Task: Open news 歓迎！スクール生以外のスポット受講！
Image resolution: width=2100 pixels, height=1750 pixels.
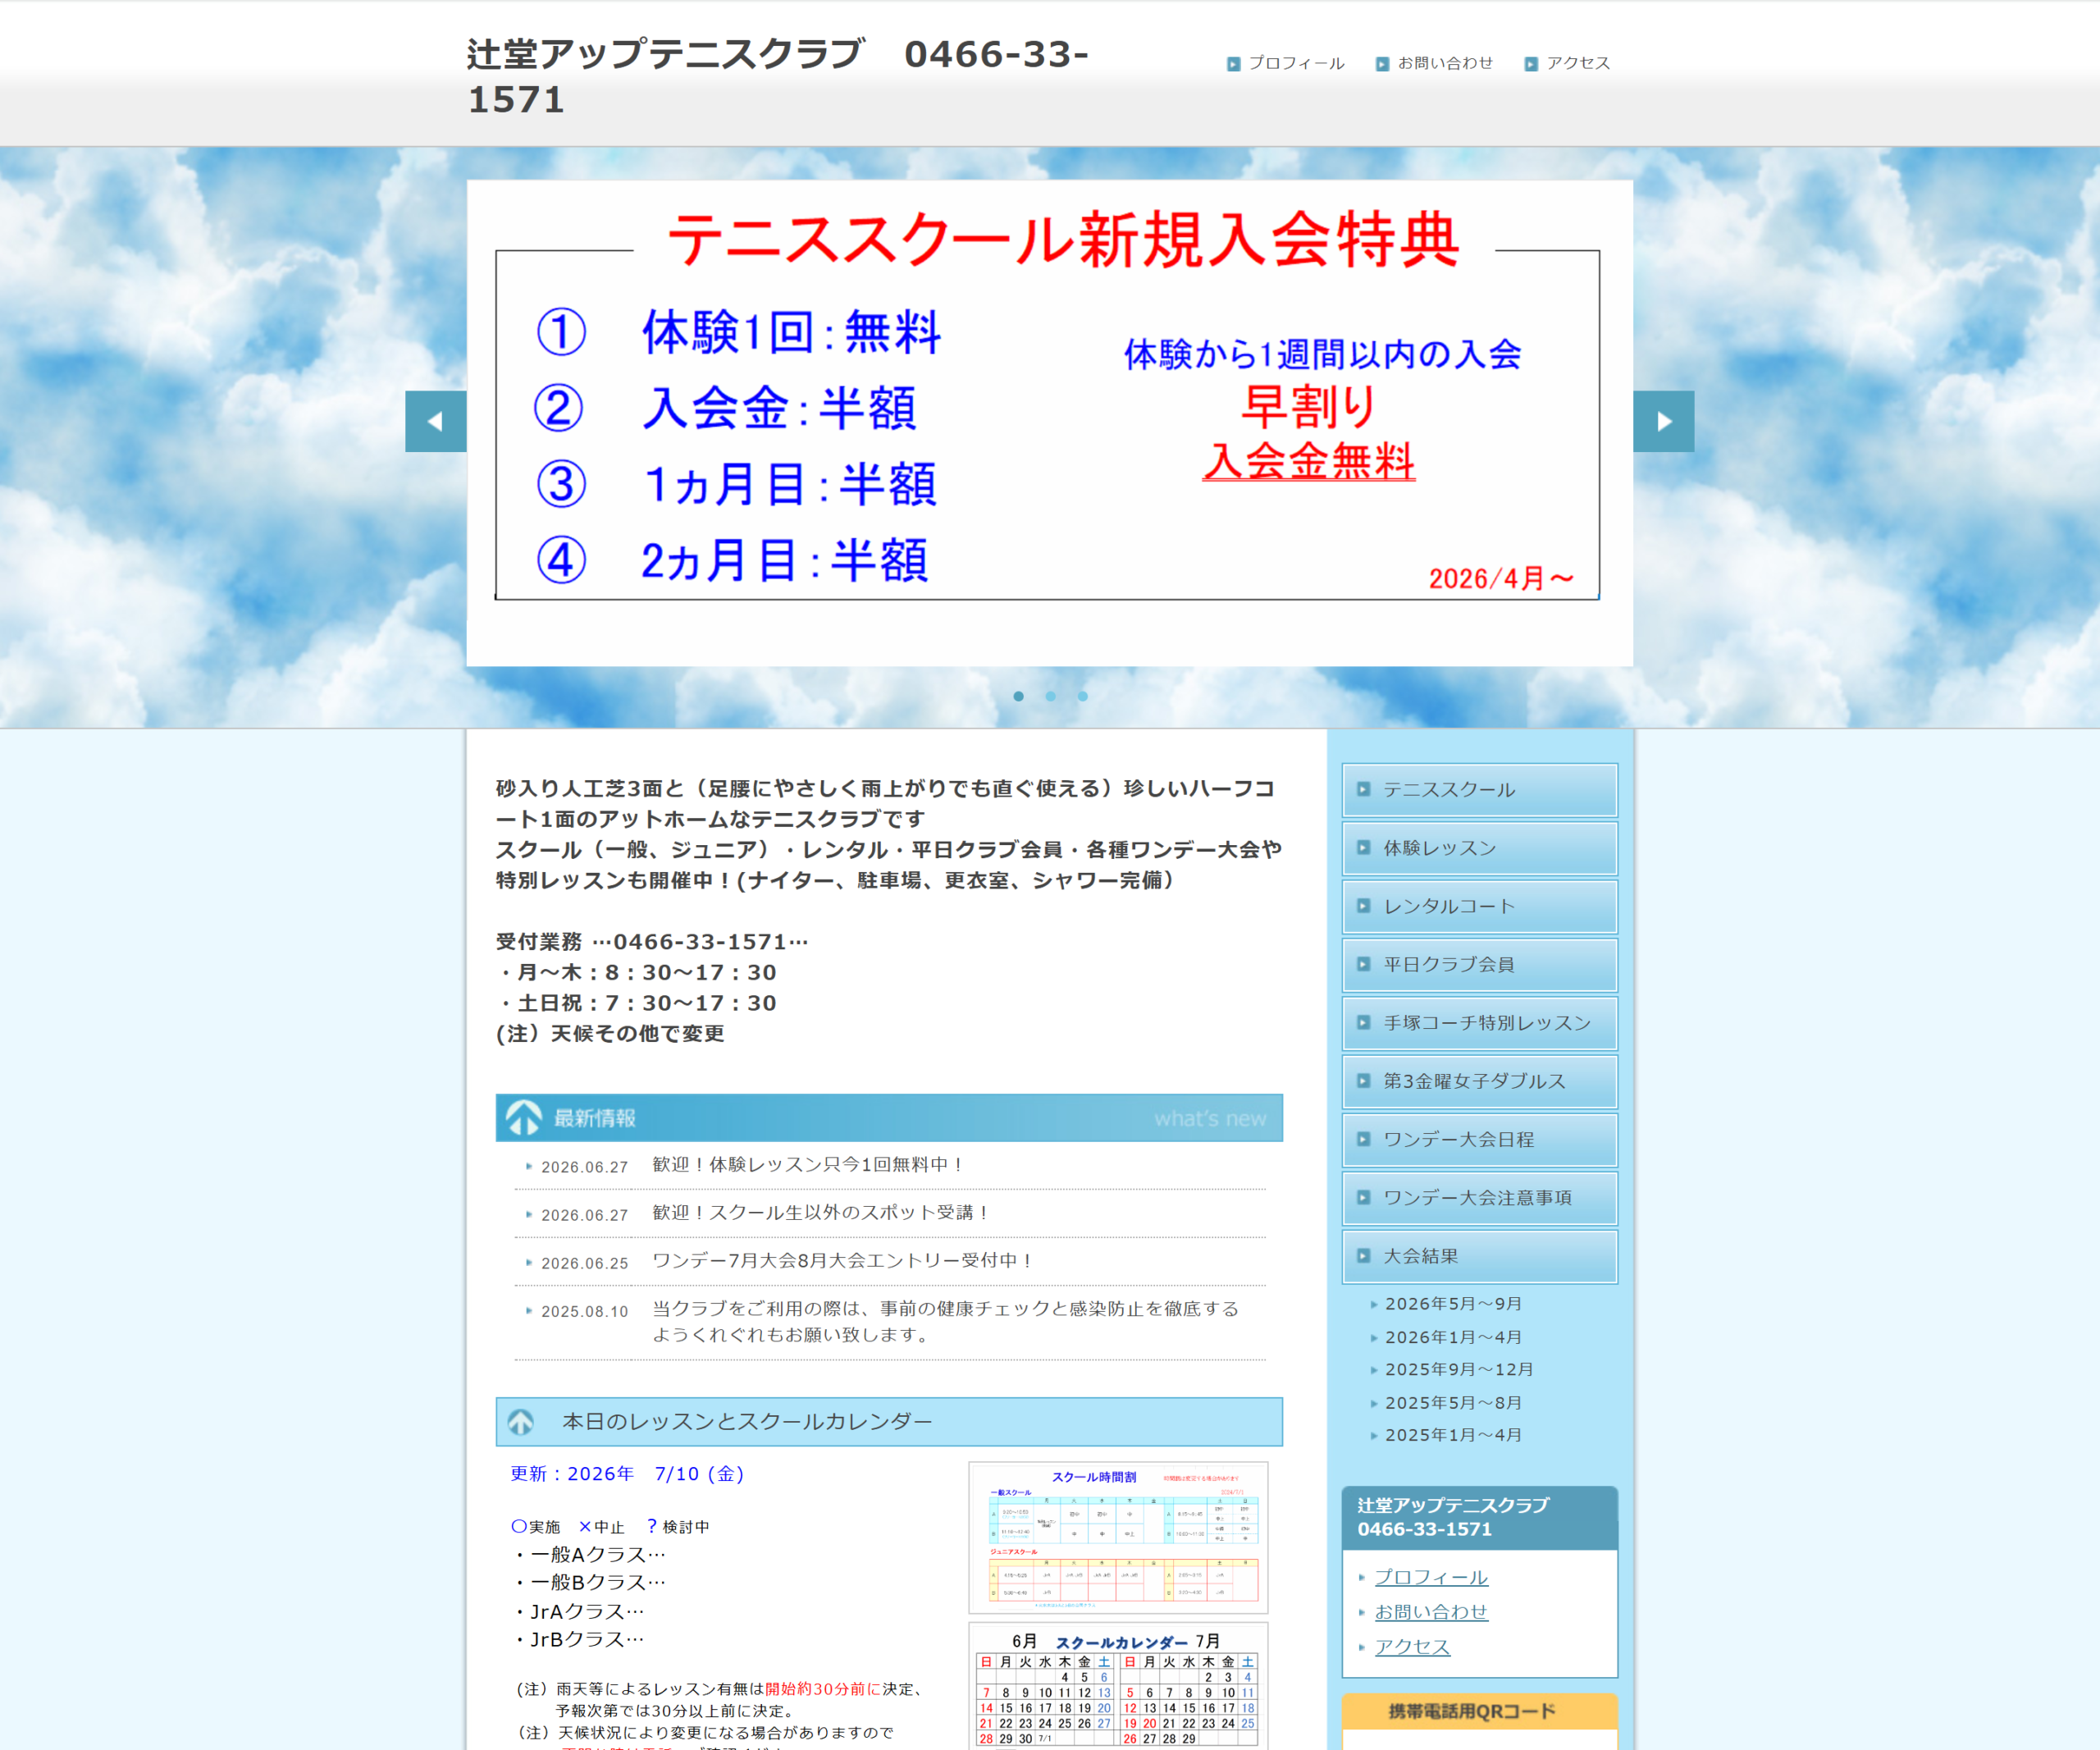Action: pyautogui.click(x=822, y=1213)
